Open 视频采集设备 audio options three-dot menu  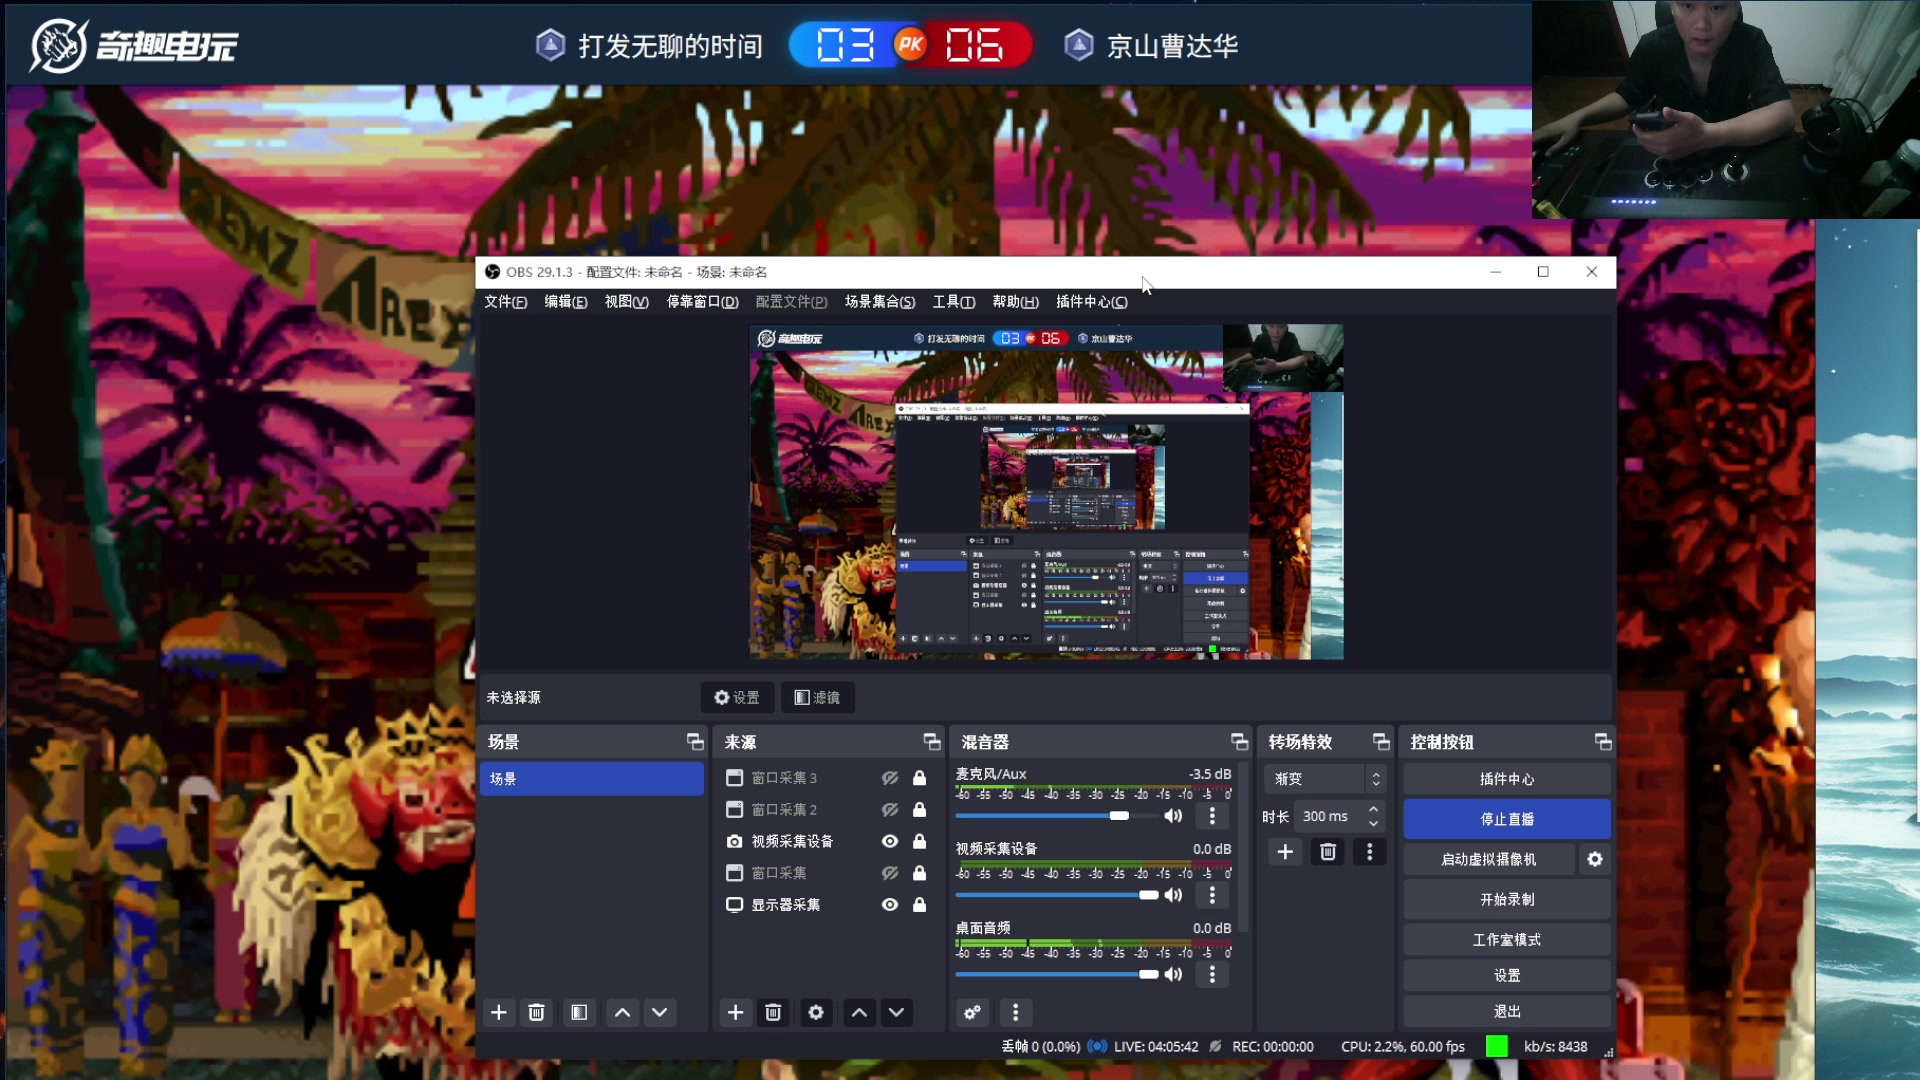coord(1212,895)
